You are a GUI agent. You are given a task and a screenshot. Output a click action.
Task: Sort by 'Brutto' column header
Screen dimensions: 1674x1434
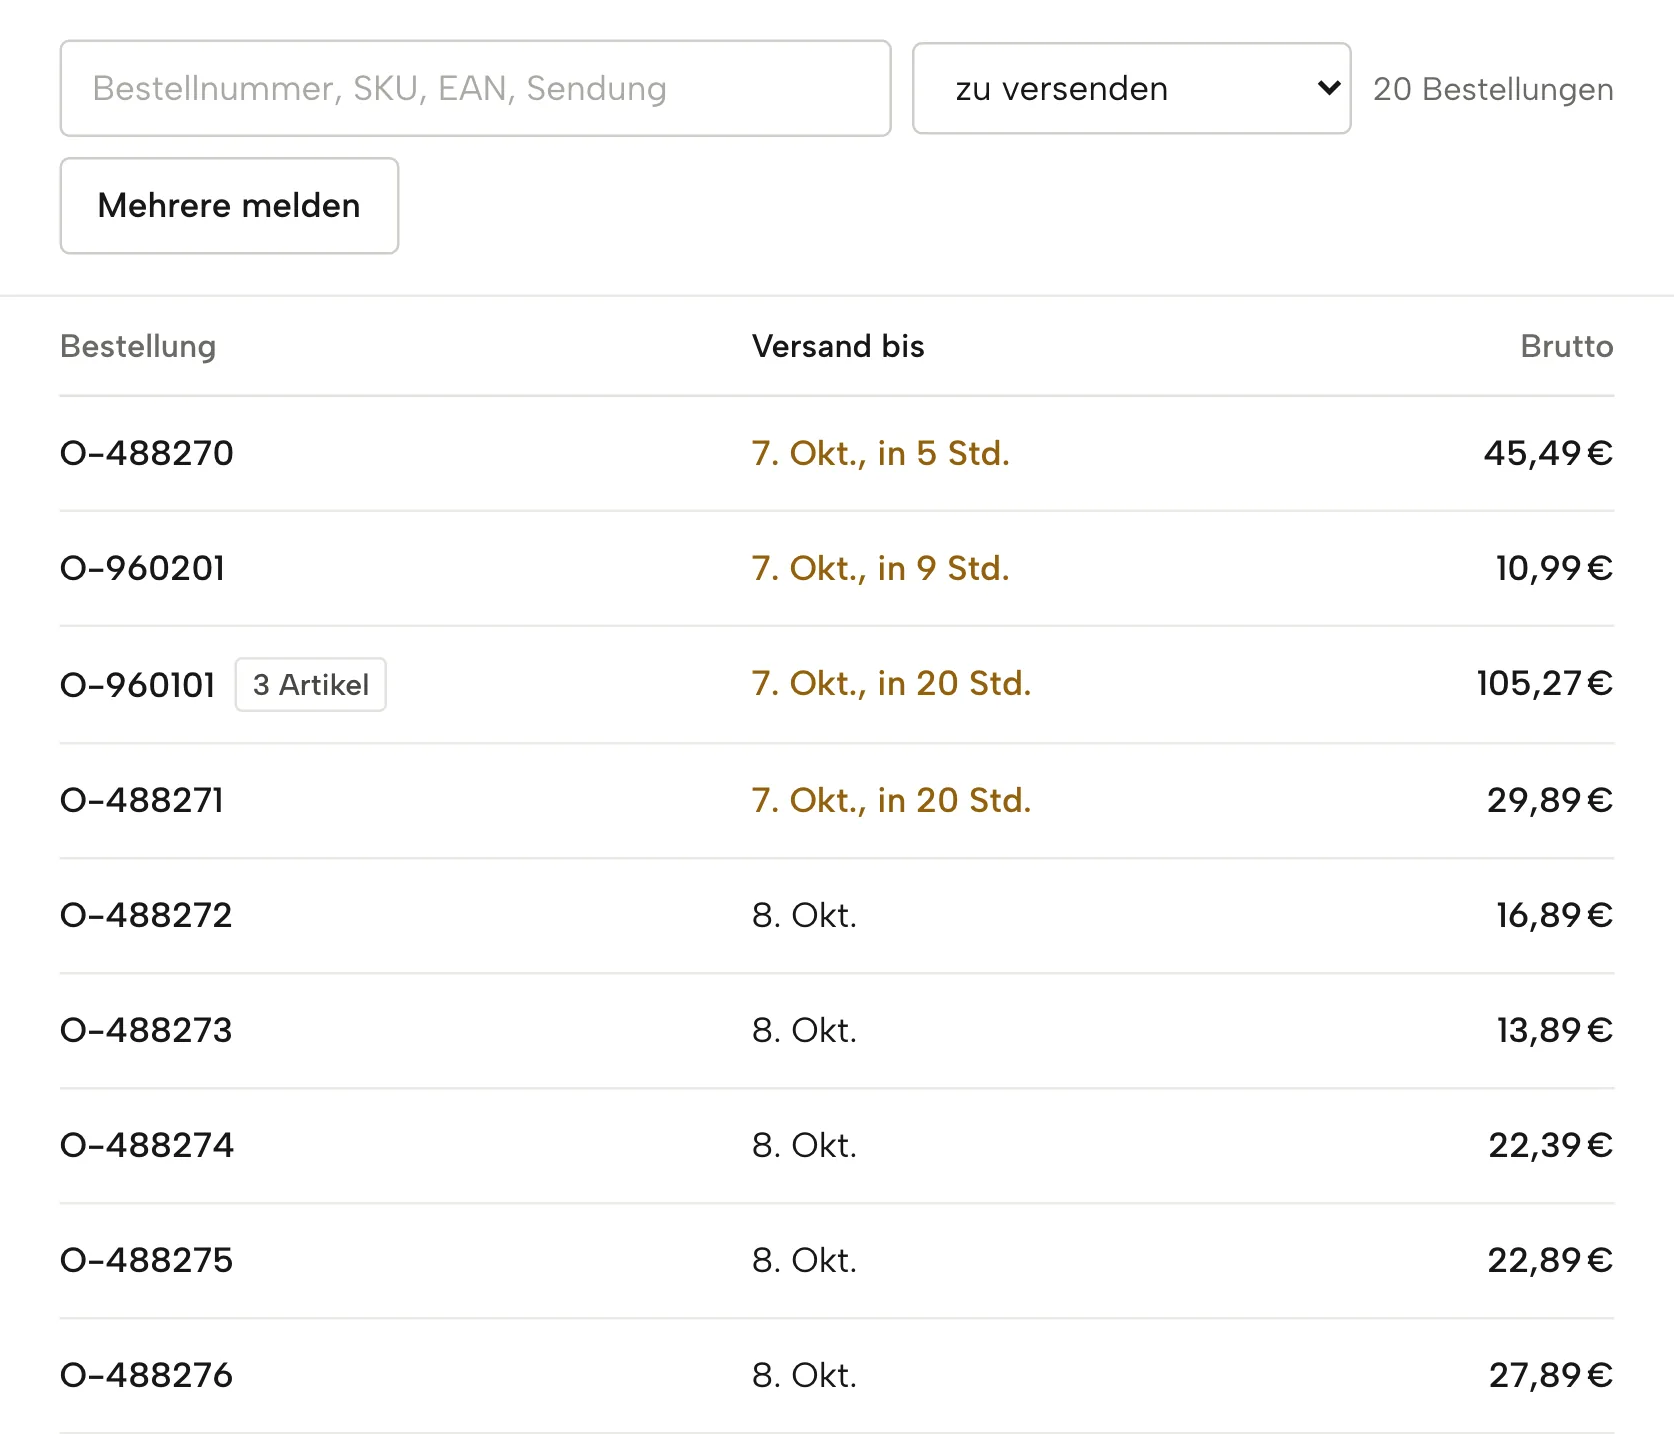coord(1566,346)
